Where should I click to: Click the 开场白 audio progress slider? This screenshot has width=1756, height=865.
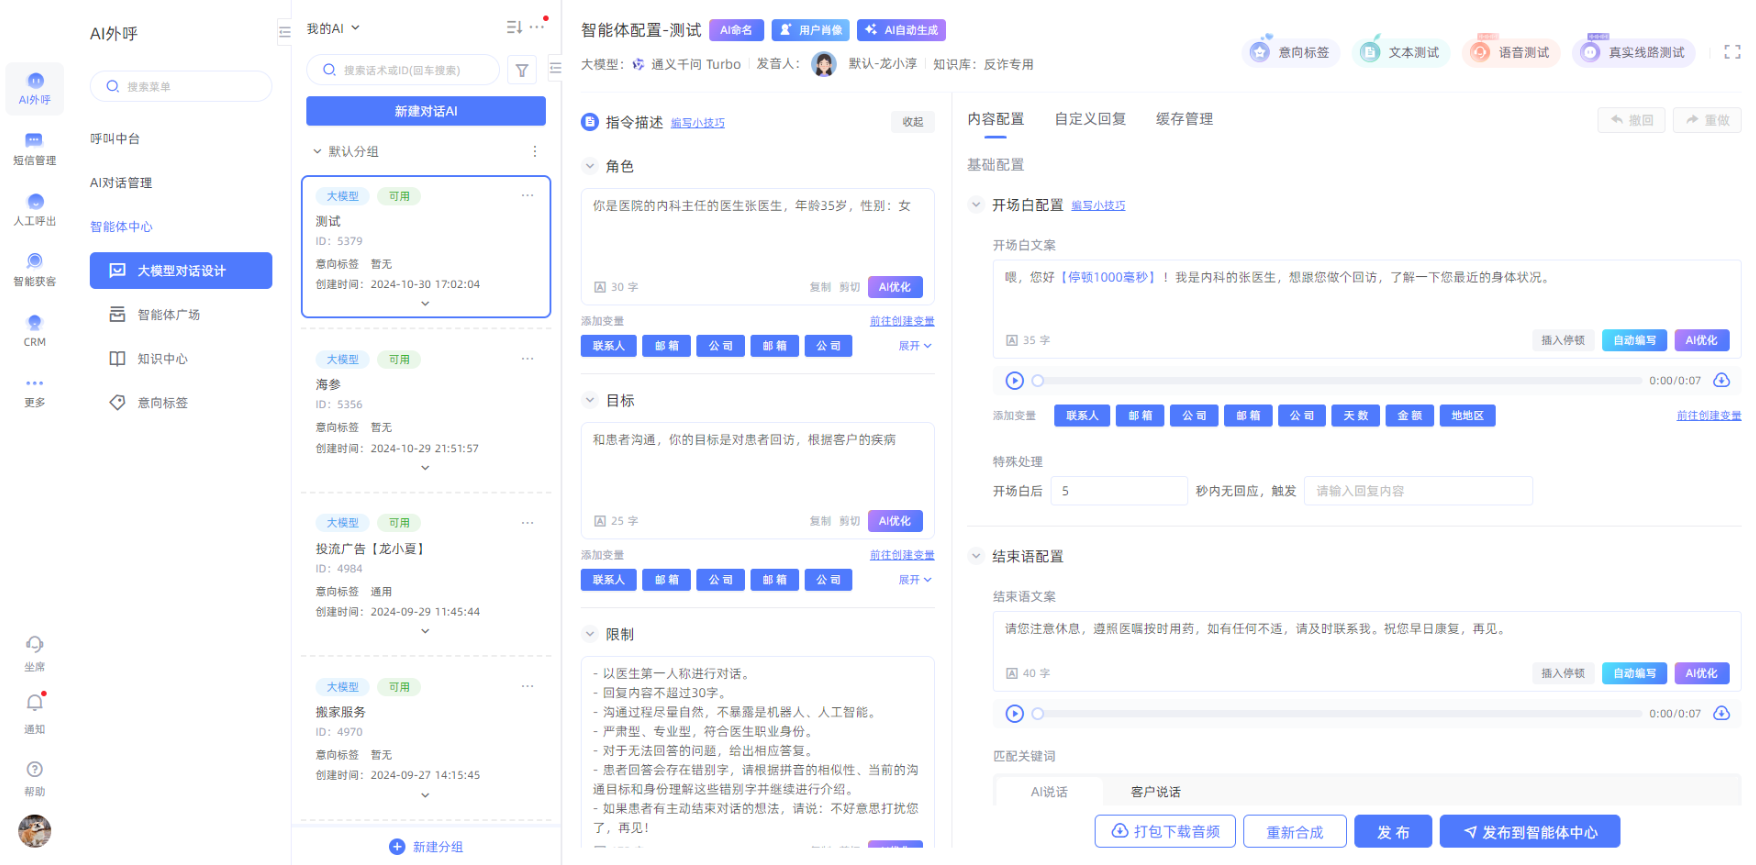(1340, 380)
